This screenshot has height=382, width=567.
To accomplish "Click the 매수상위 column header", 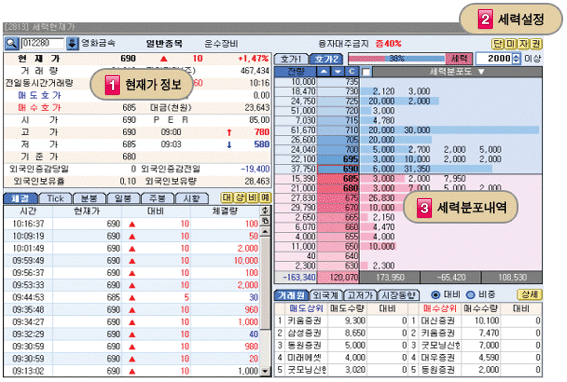I will [440, 309].
